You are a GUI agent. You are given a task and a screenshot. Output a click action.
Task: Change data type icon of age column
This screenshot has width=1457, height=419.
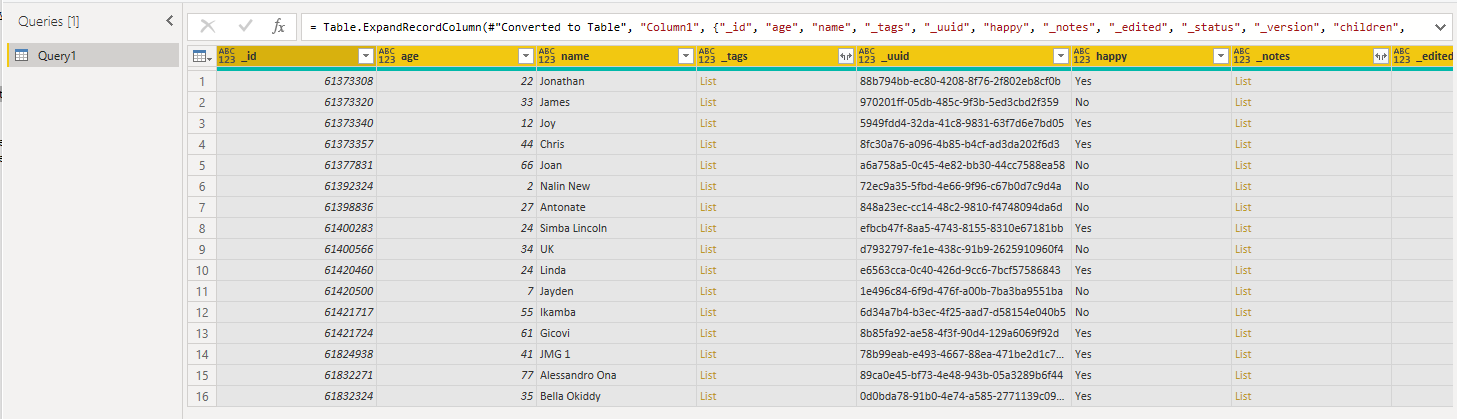point(387,57)
